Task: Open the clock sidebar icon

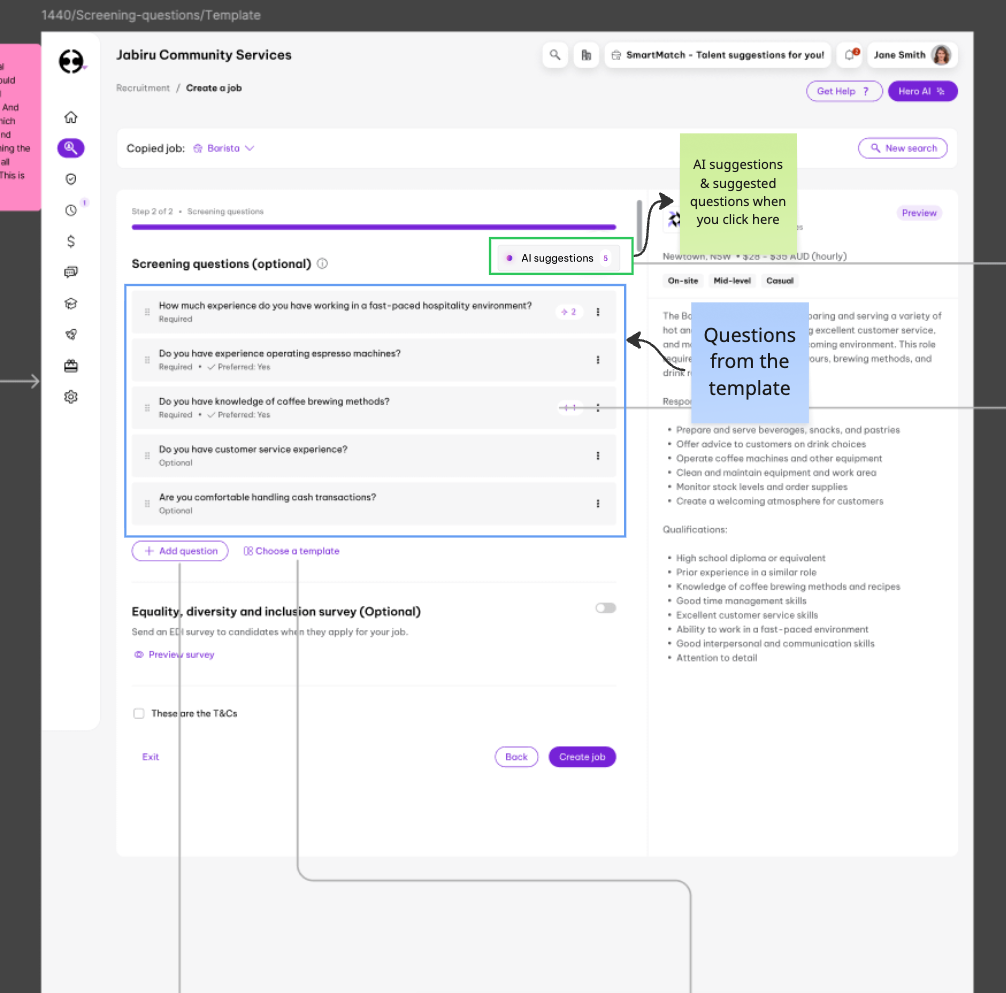Action: point(71,210)
